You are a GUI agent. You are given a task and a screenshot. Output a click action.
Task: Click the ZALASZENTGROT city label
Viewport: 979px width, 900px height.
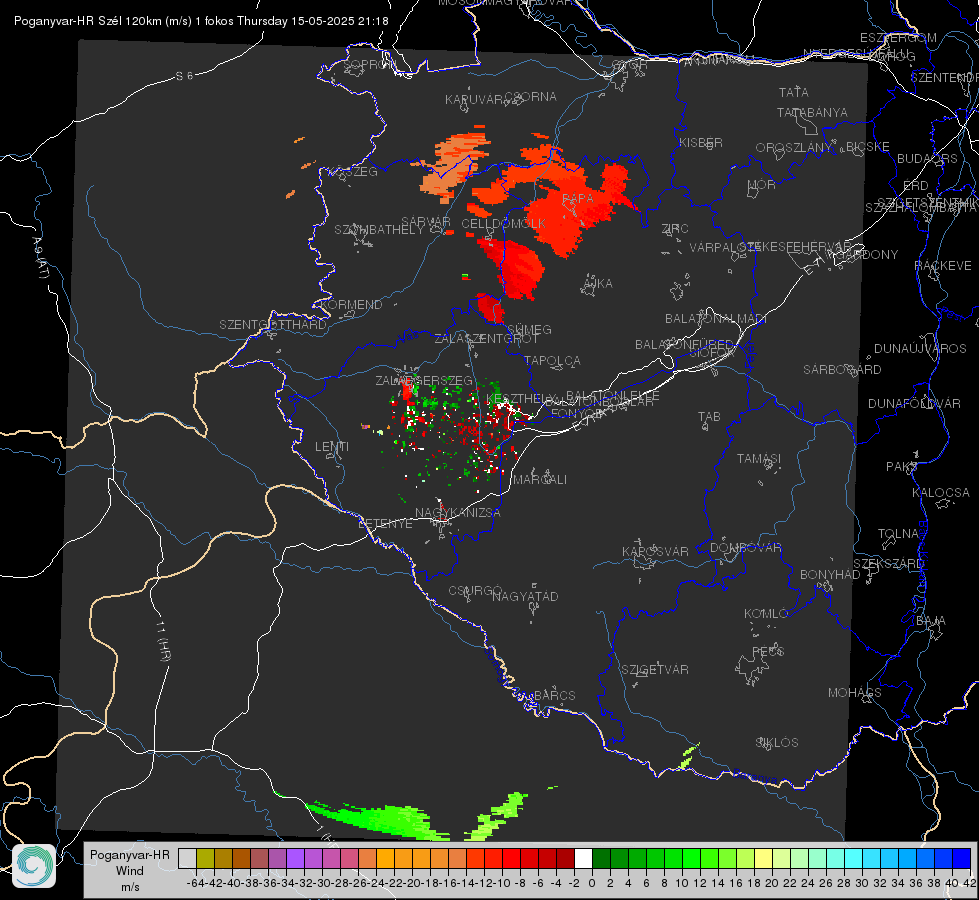point(486,339)
